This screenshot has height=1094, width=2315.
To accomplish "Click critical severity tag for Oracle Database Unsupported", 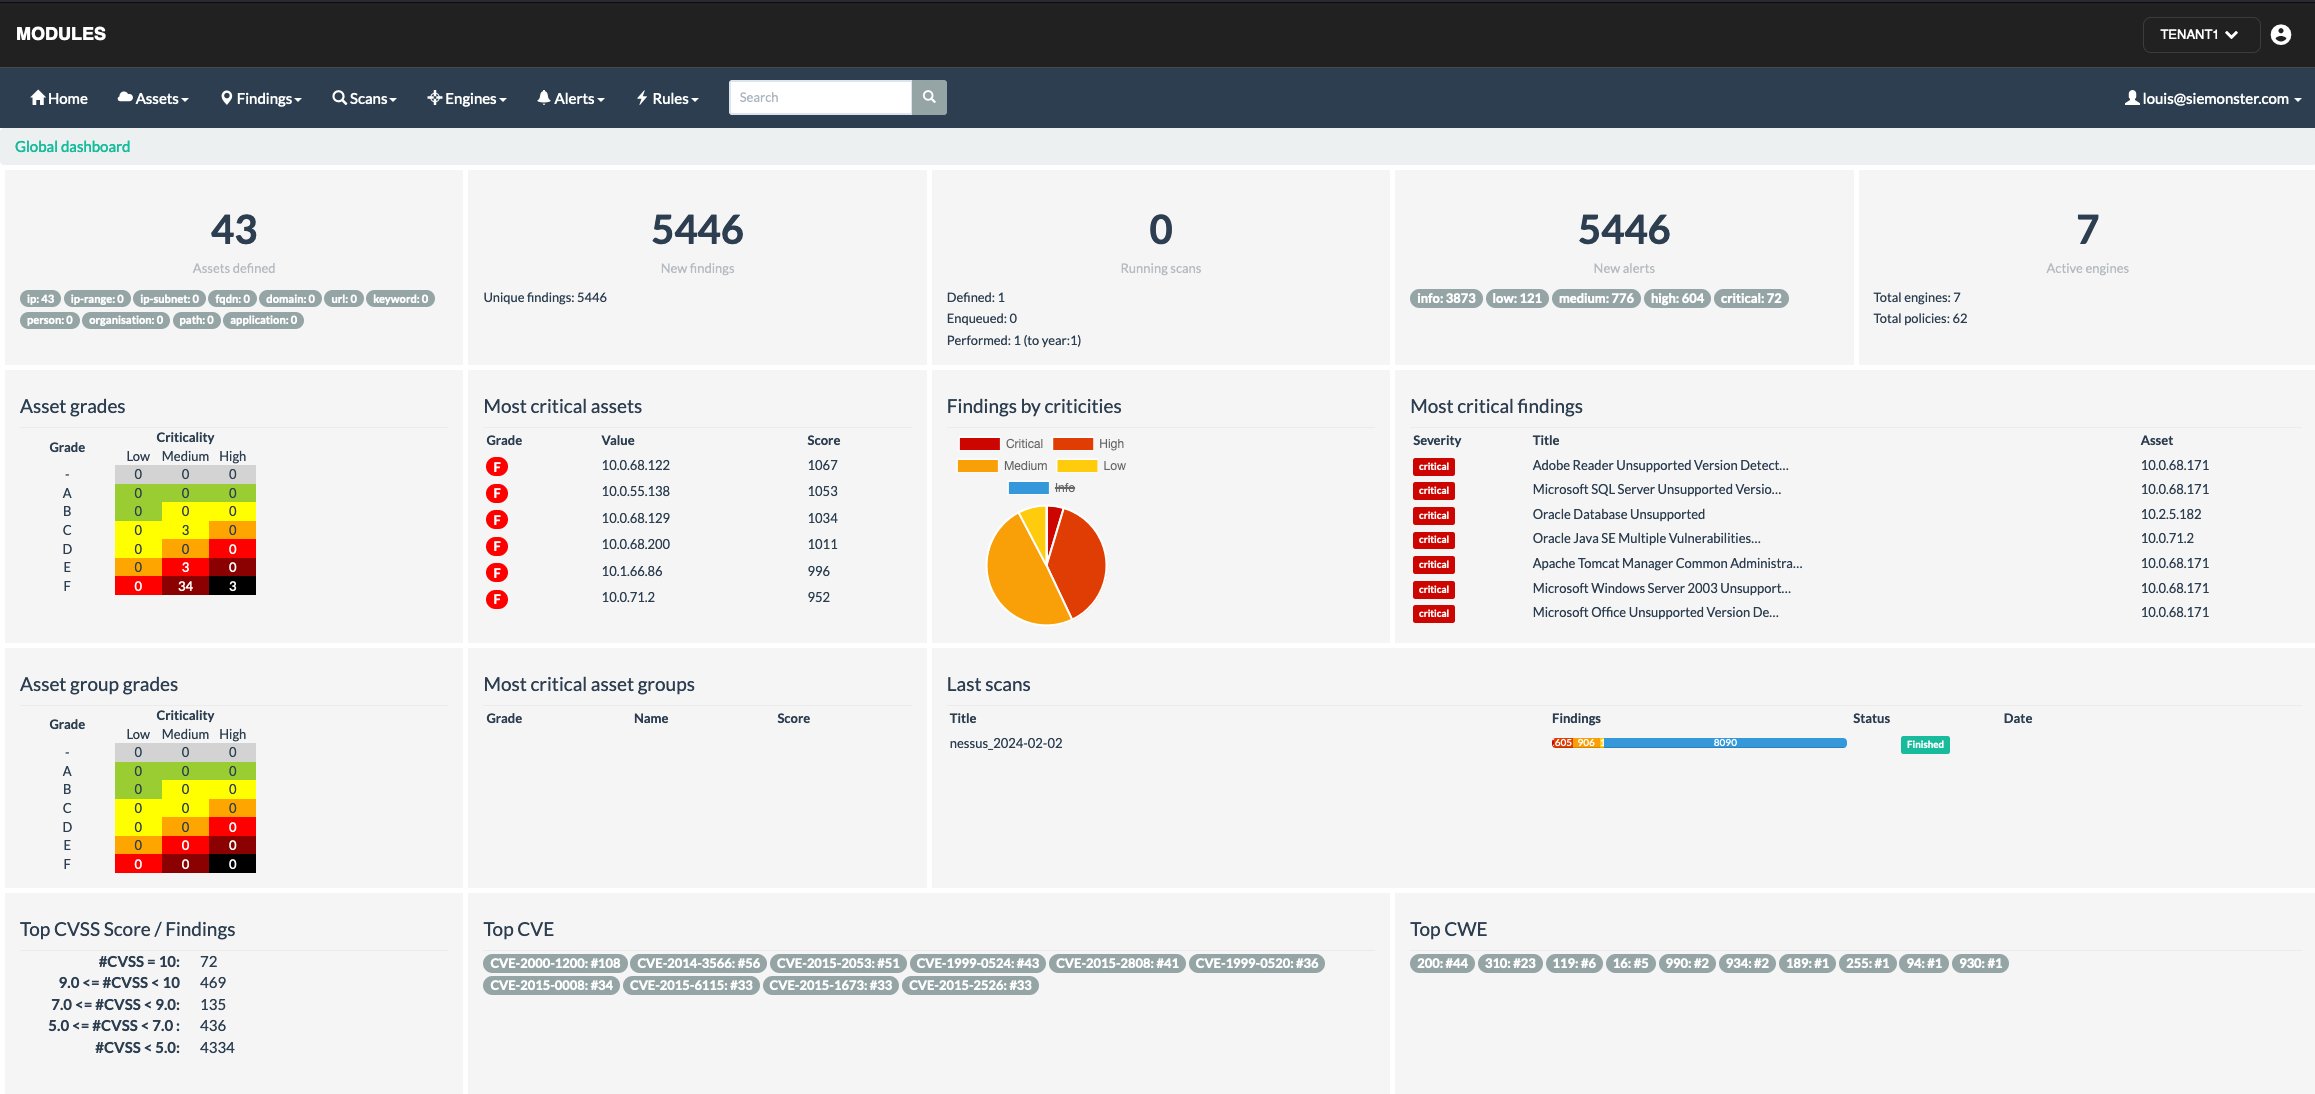I will (x=1433, y=515).
